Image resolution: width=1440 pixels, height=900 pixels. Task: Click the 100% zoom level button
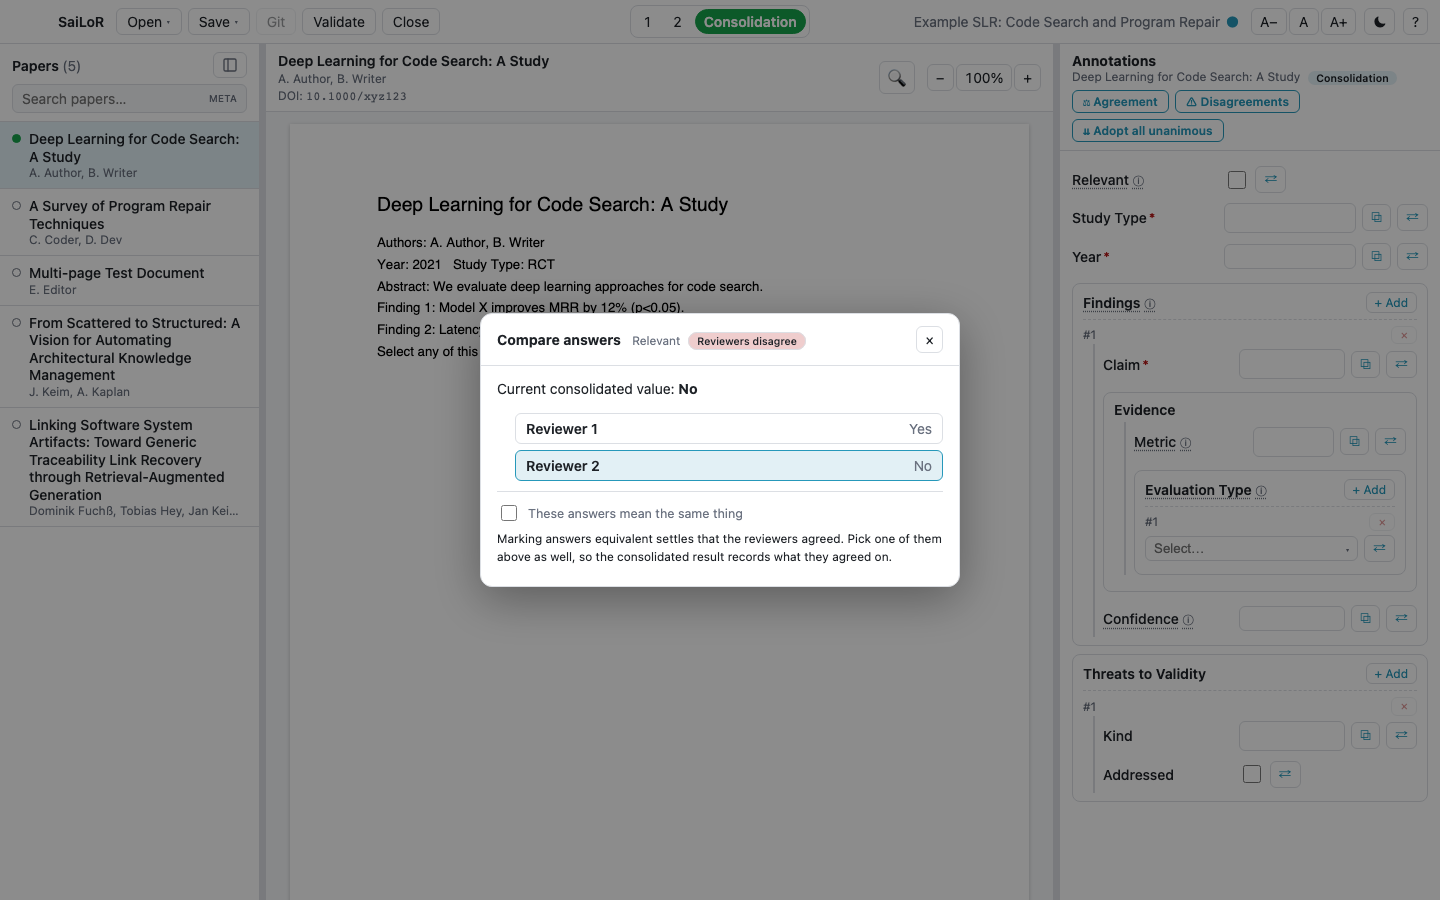pyautogui.click(x=984, y=78)
